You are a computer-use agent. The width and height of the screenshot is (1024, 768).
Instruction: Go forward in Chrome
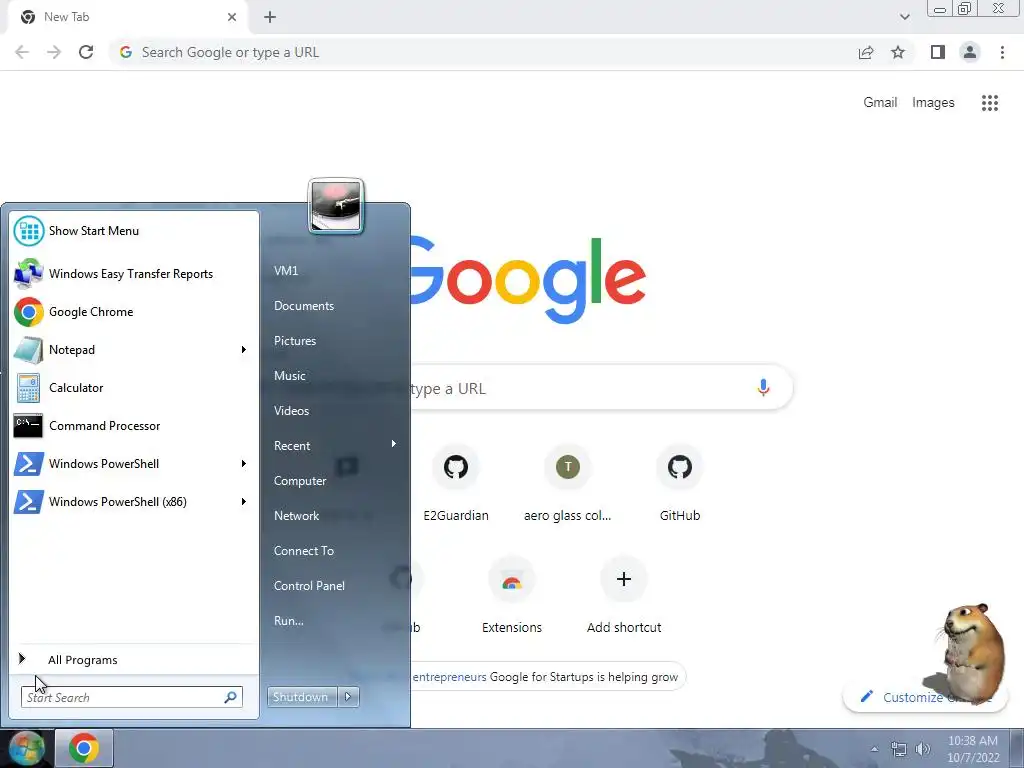pyautogui.click(x=54, y=52)
